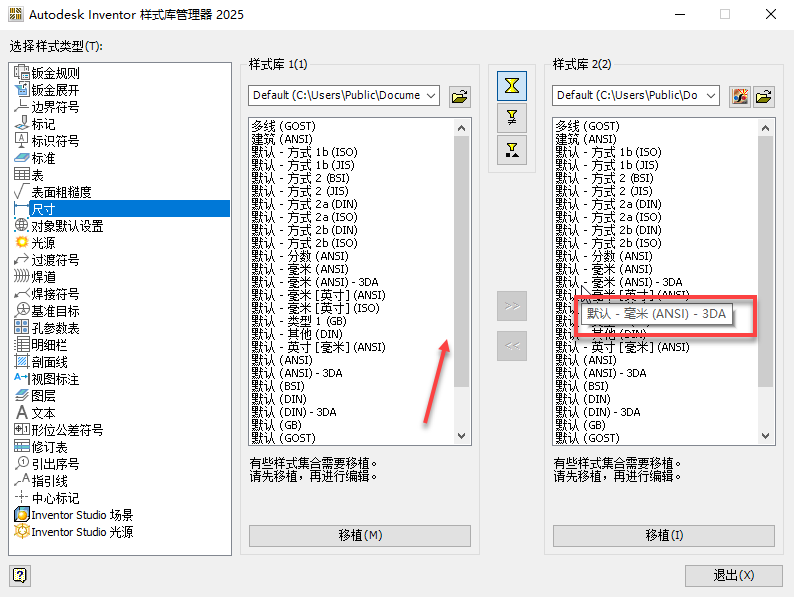
Task: Click library 2 scrollbar down arrow
Action: tap(765, 435)
